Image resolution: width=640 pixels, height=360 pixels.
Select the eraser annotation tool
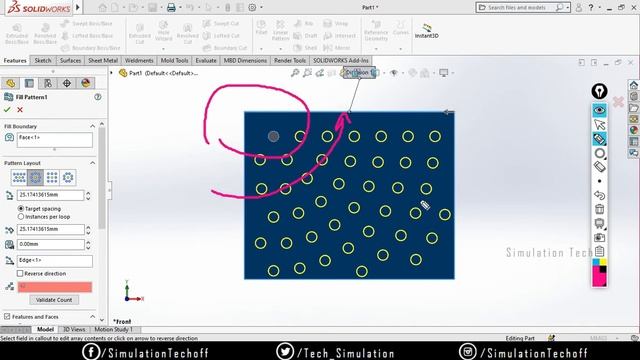coord(599,167)
